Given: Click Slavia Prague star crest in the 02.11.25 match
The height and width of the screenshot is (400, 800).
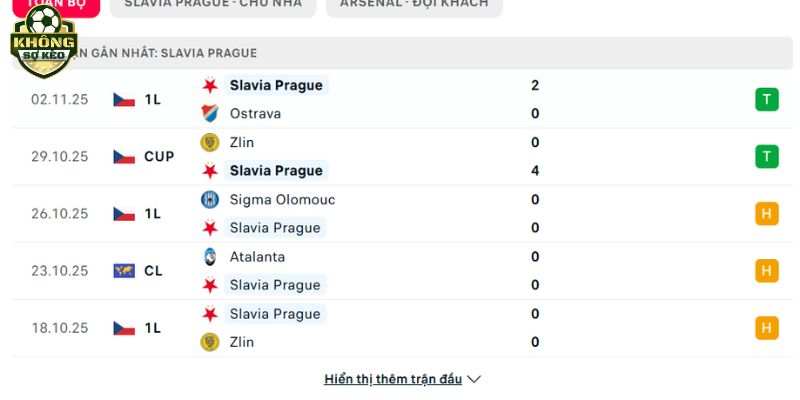Looking at the screenshot, I should coord(210,85).
